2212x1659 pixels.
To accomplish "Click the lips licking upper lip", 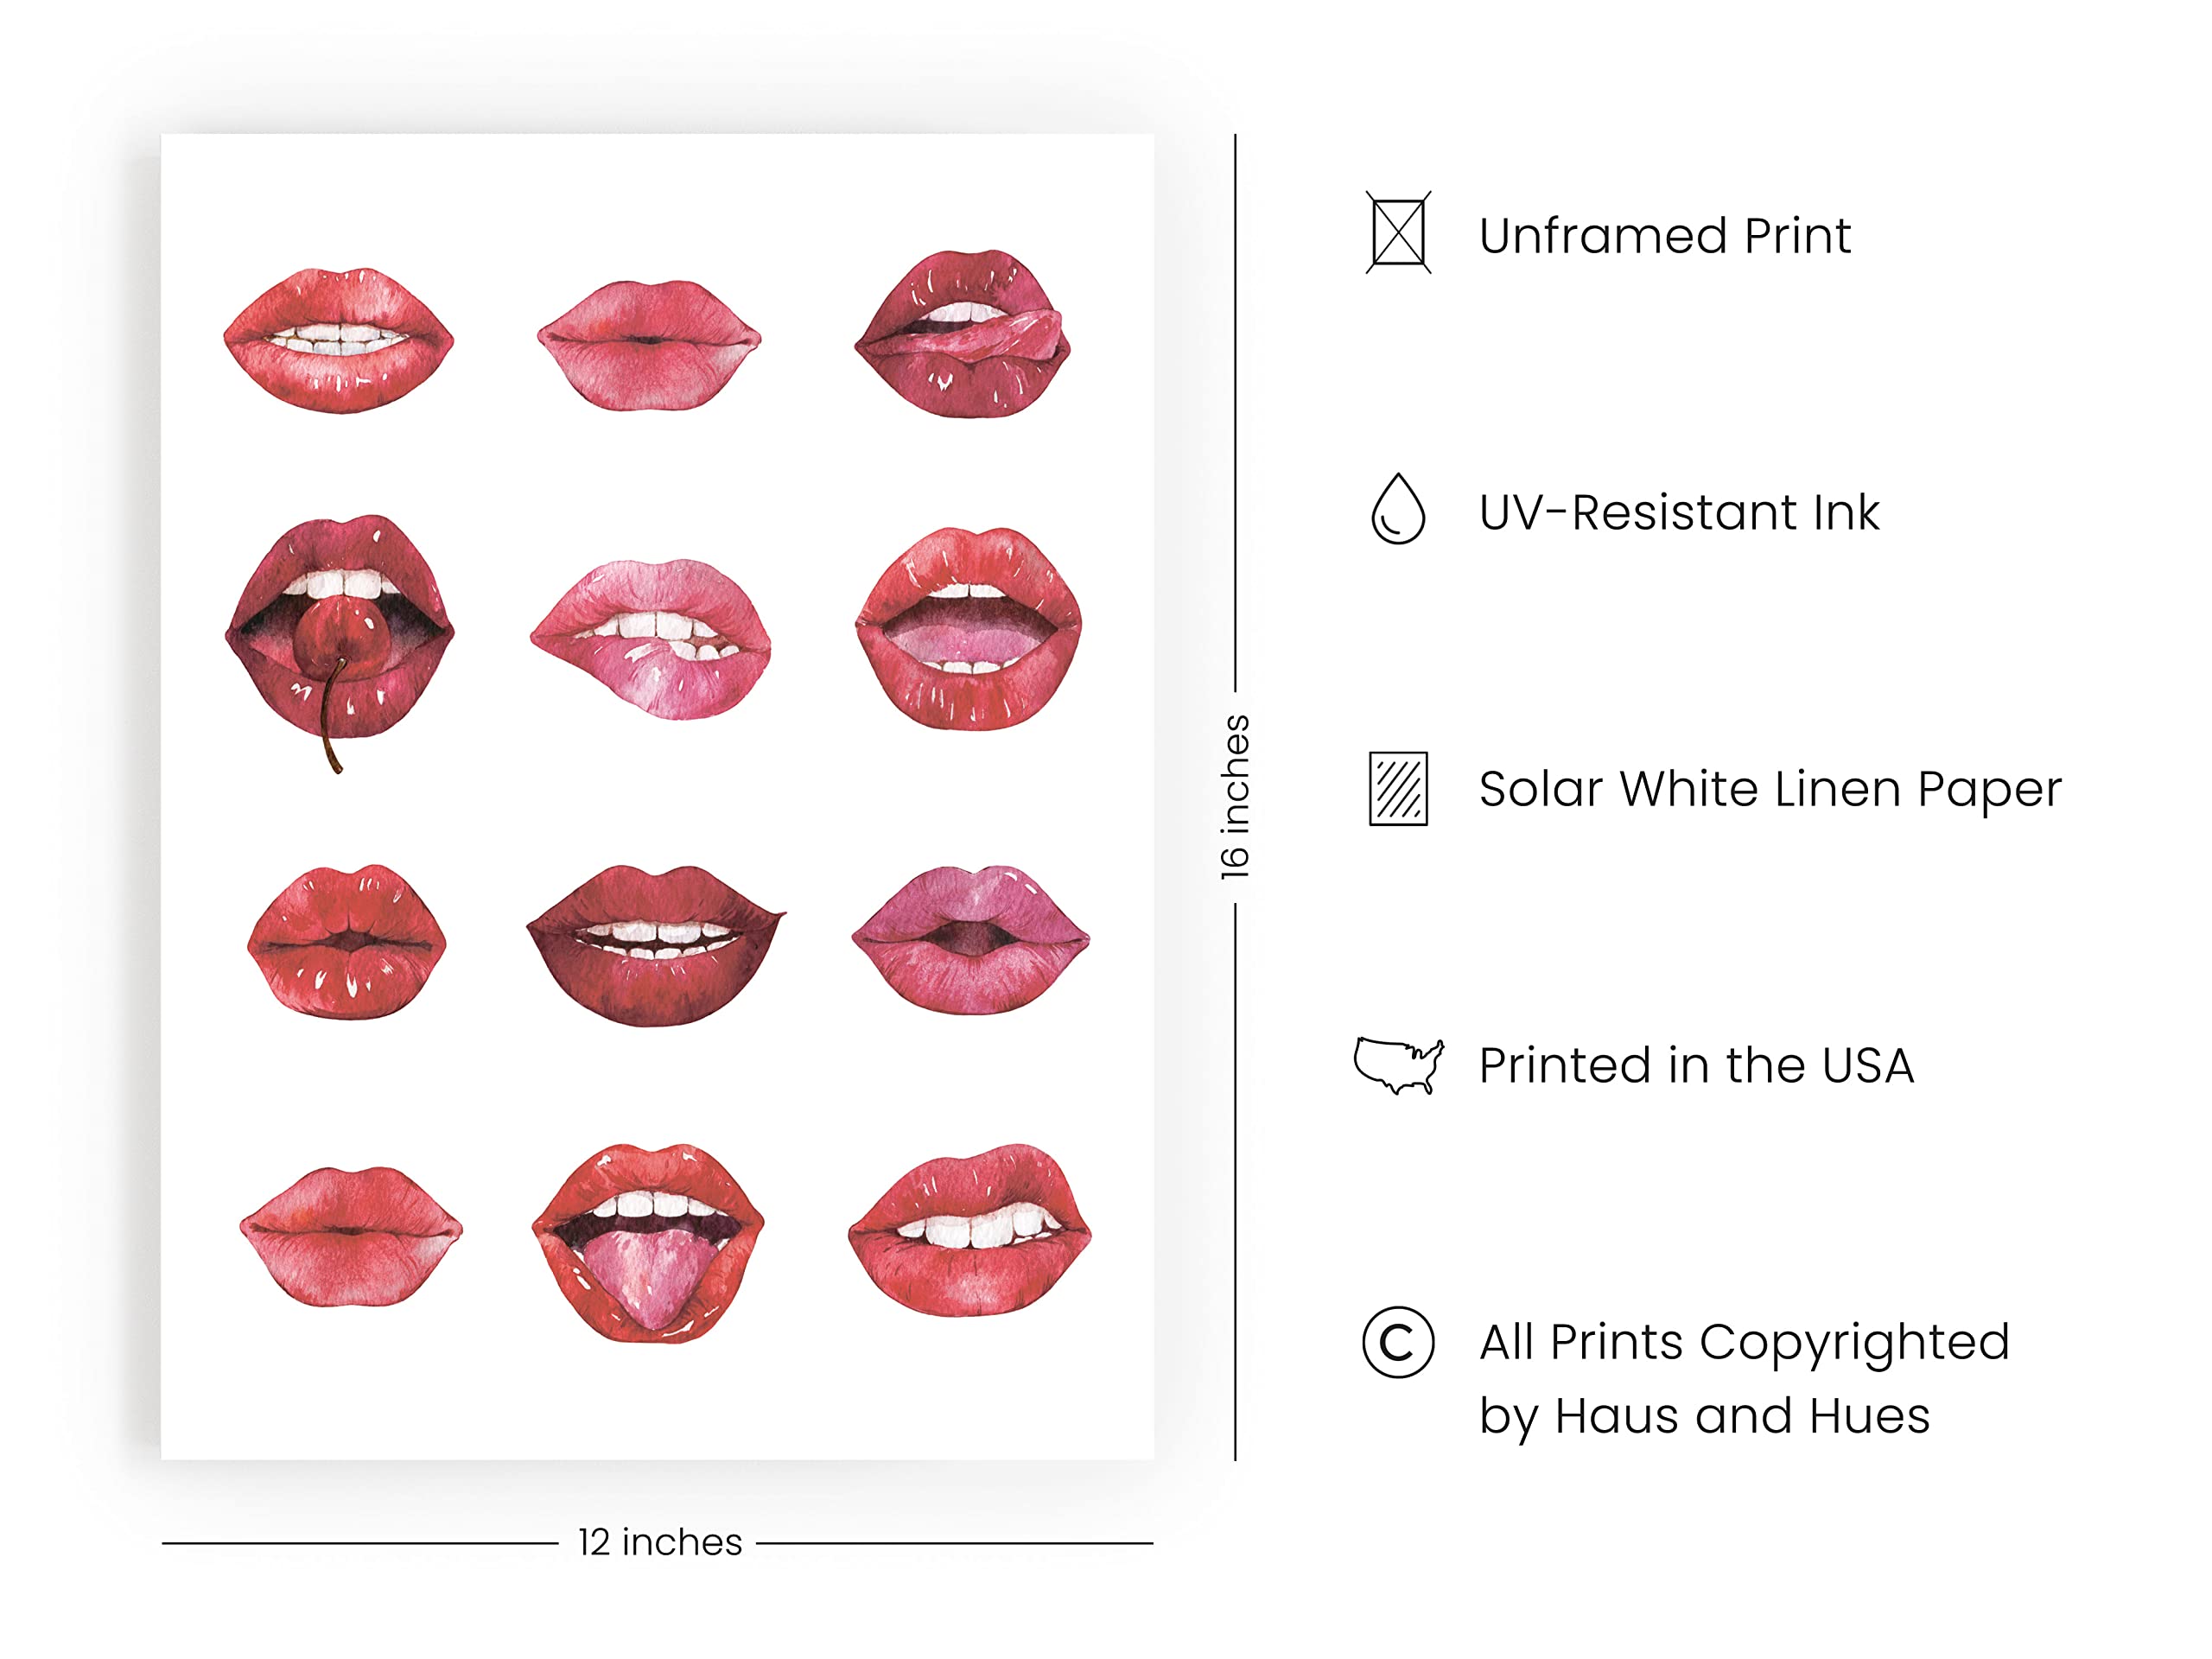I will 963,334.
